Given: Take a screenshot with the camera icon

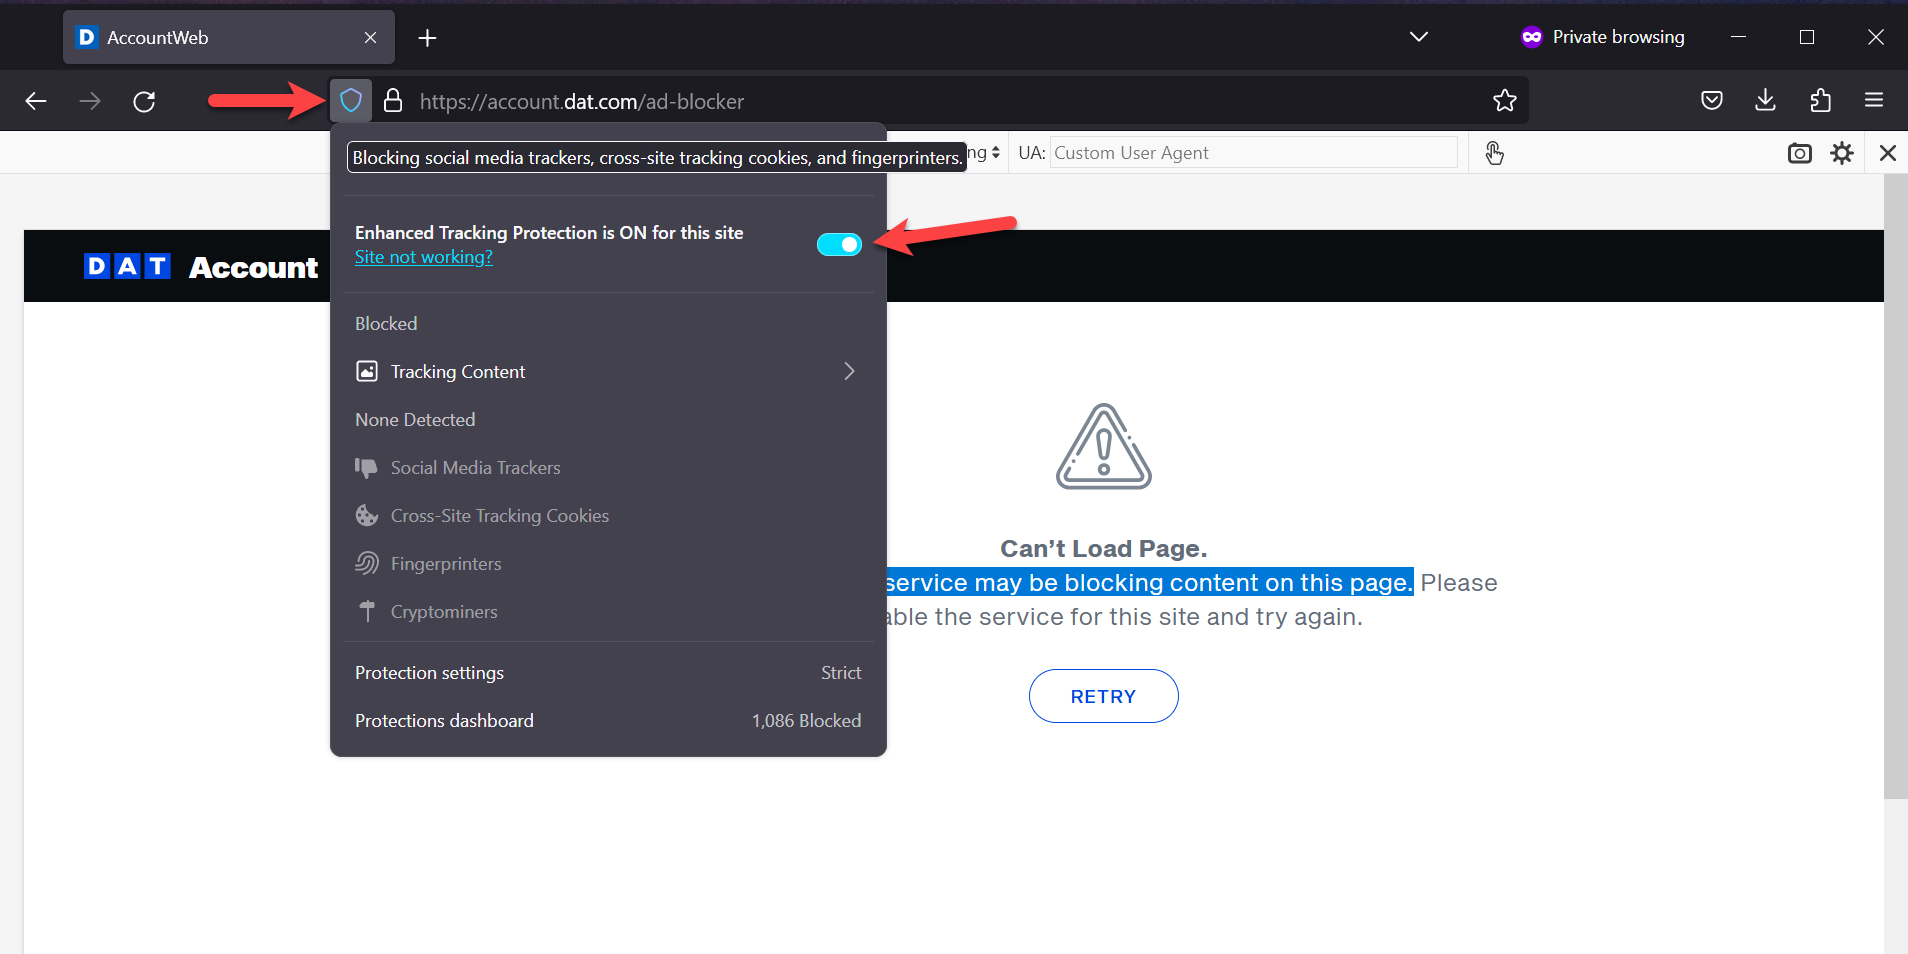Looking at the screenshot, I should (x=1799, y=152).
